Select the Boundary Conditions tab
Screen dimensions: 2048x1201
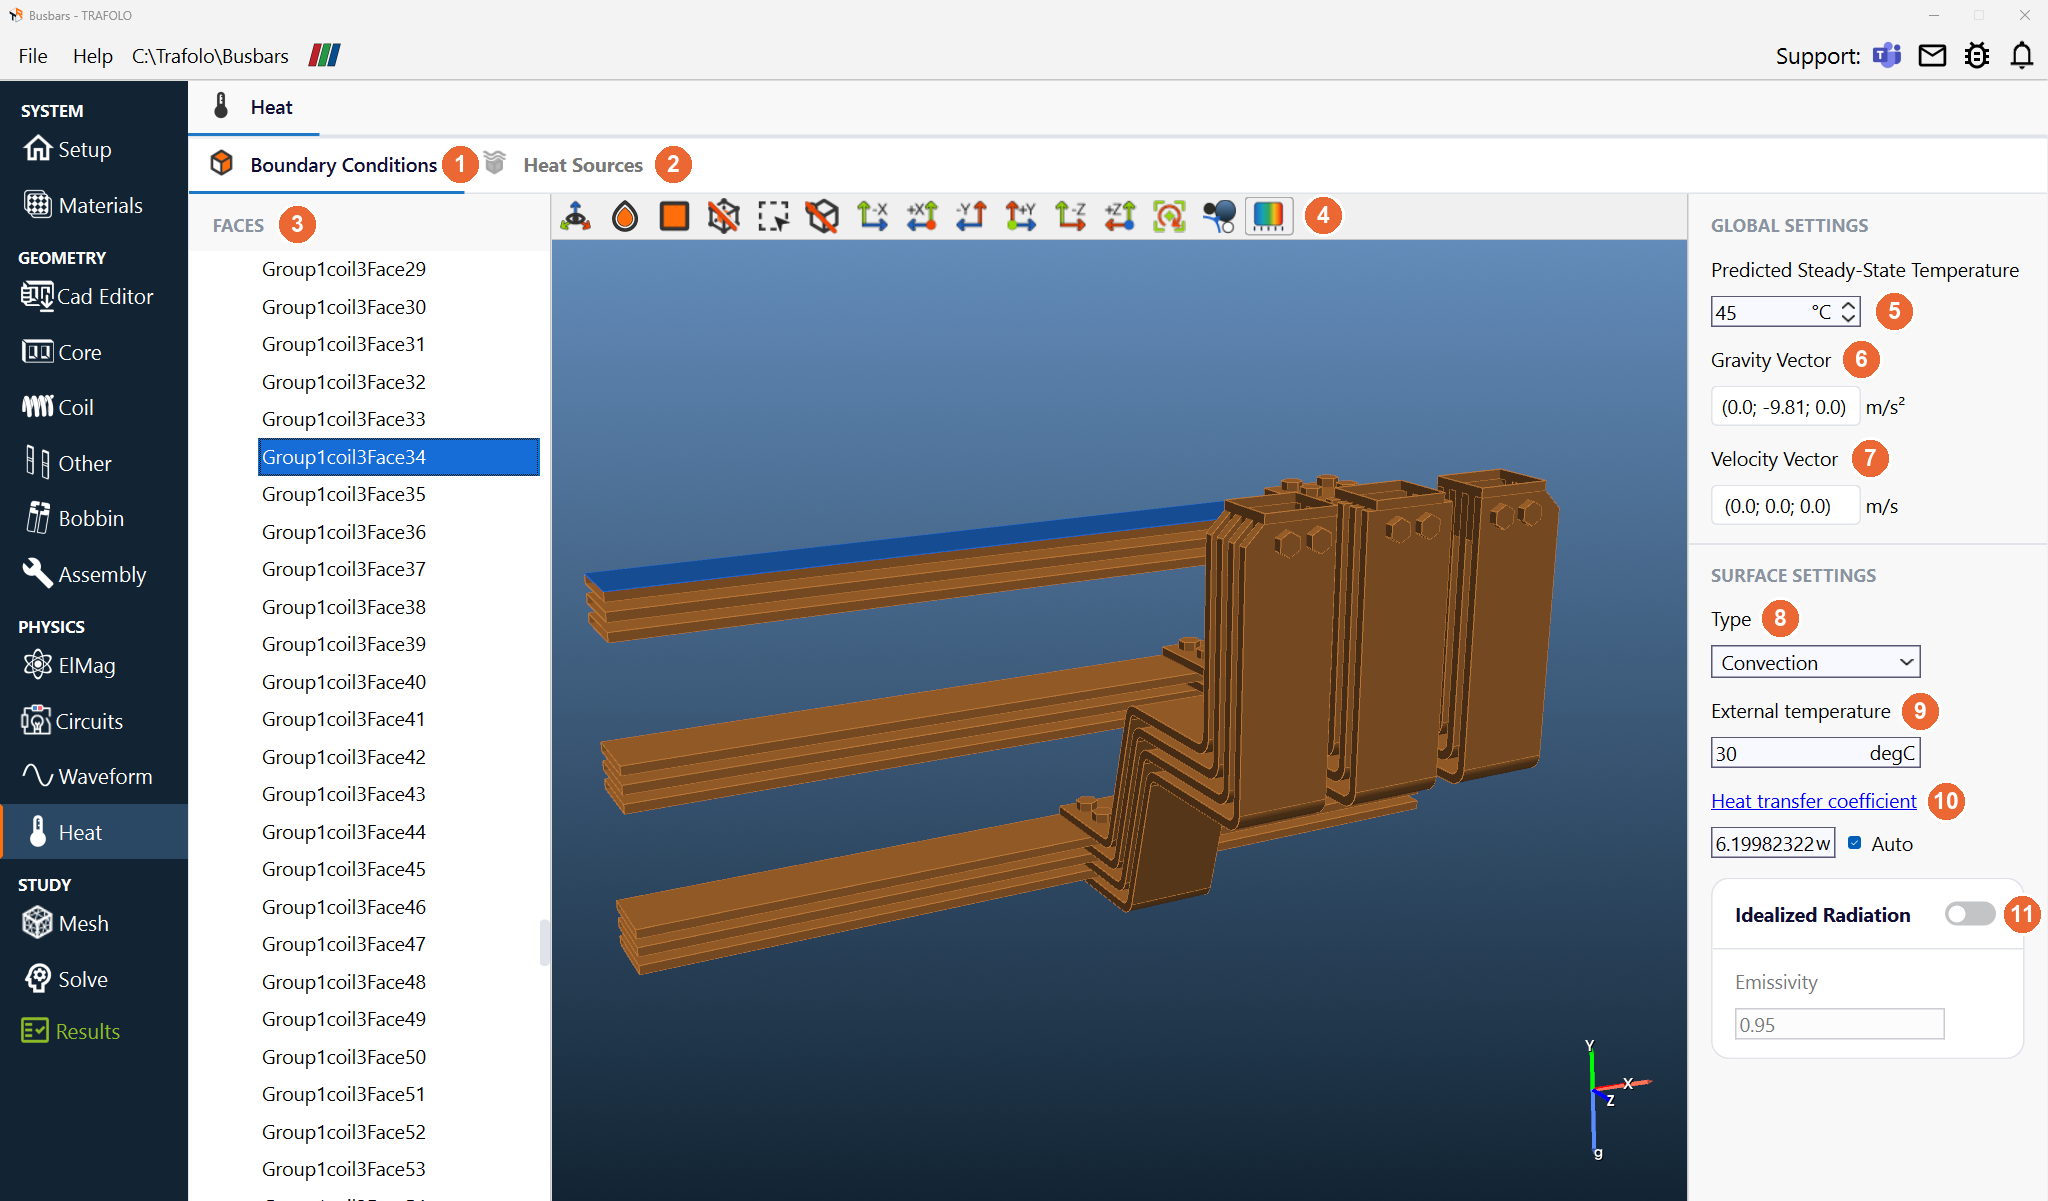pos(343,165)
